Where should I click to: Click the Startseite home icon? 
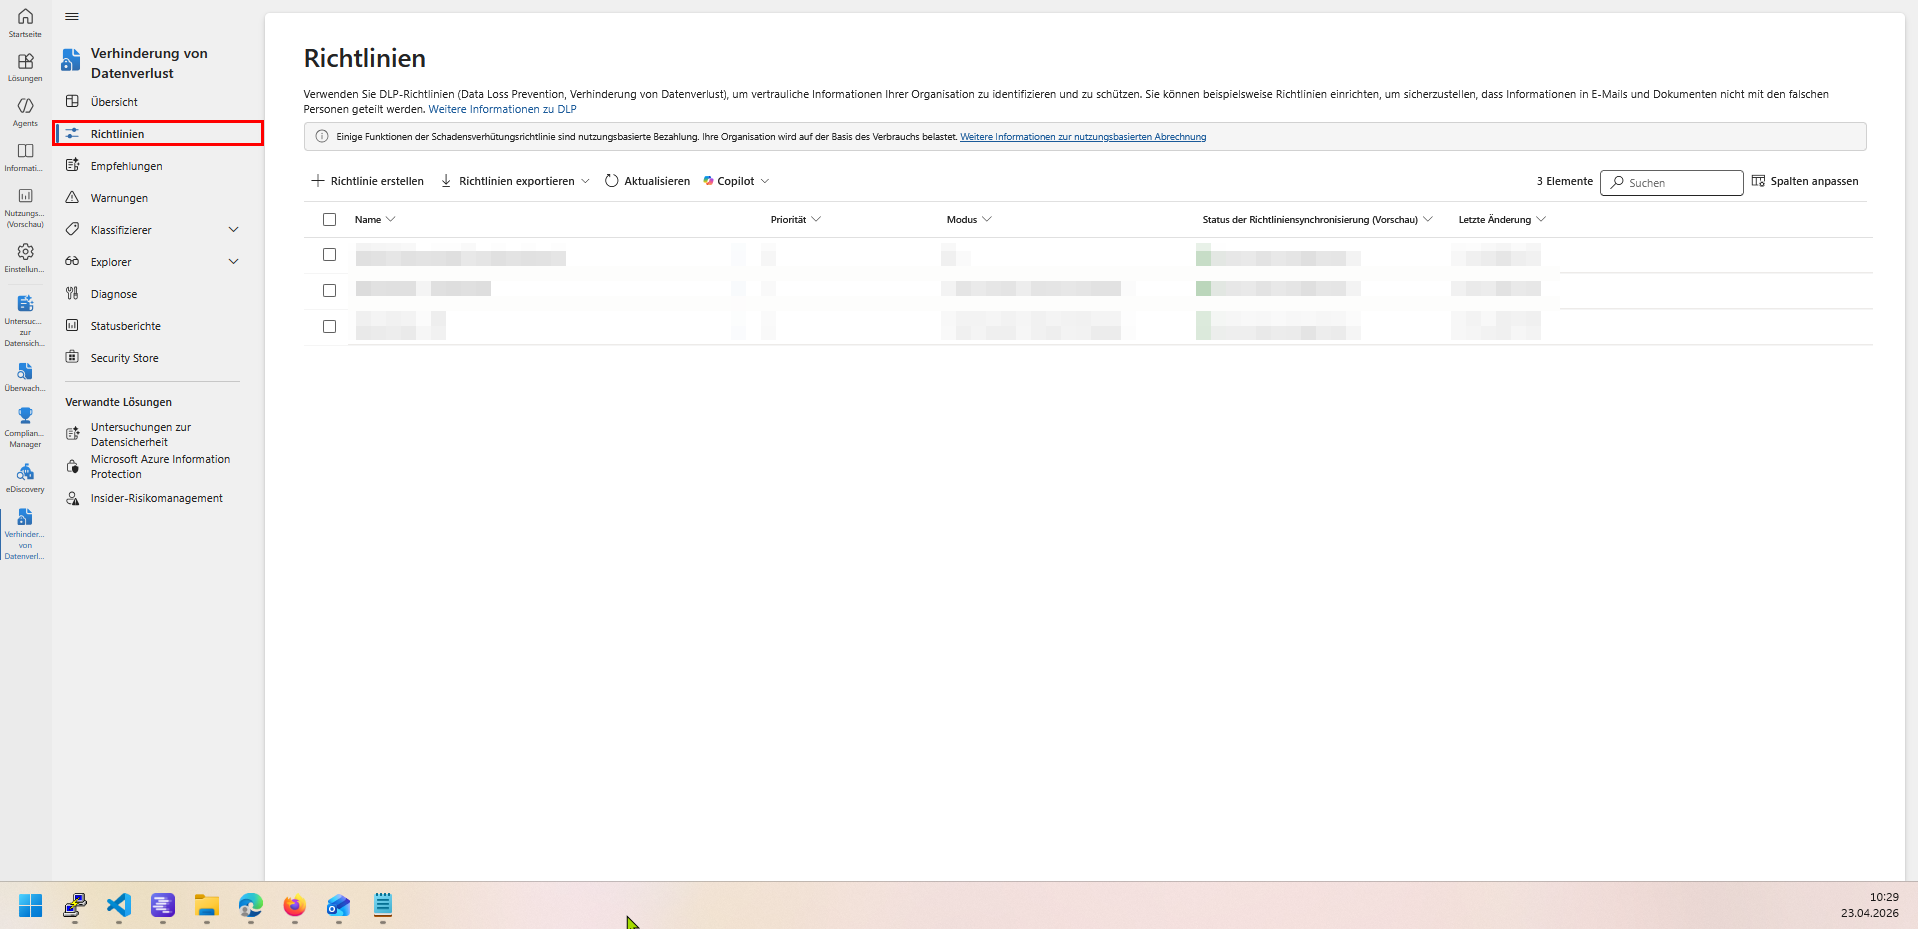[25, 17]
